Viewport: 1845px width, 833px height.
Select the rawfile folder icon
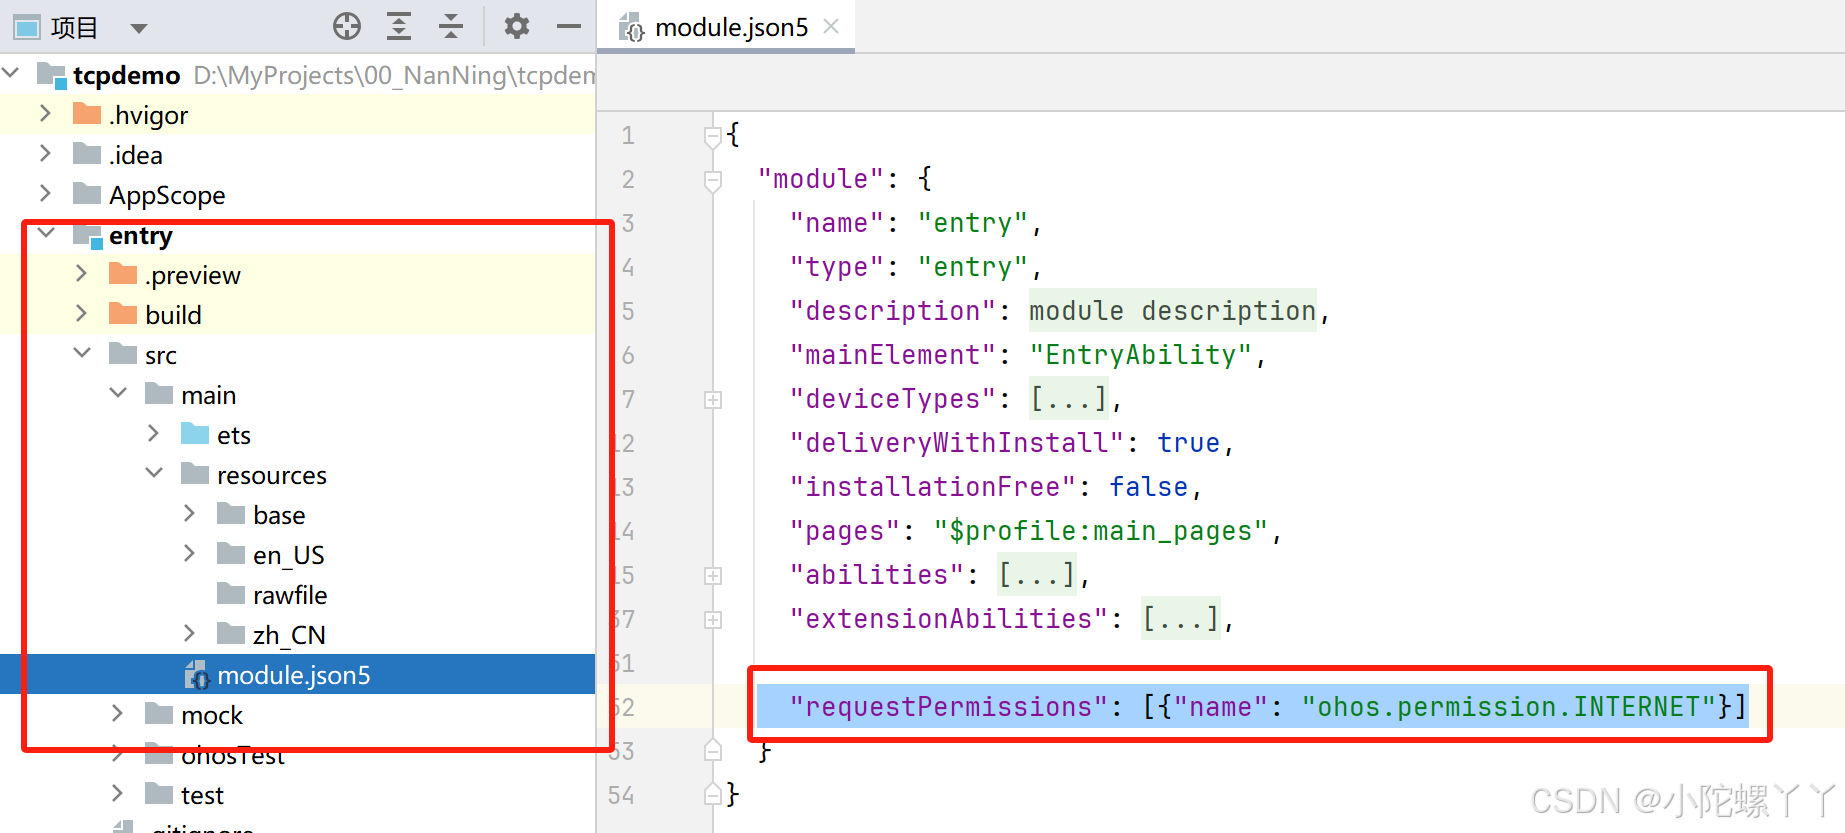tap(231, 593)
